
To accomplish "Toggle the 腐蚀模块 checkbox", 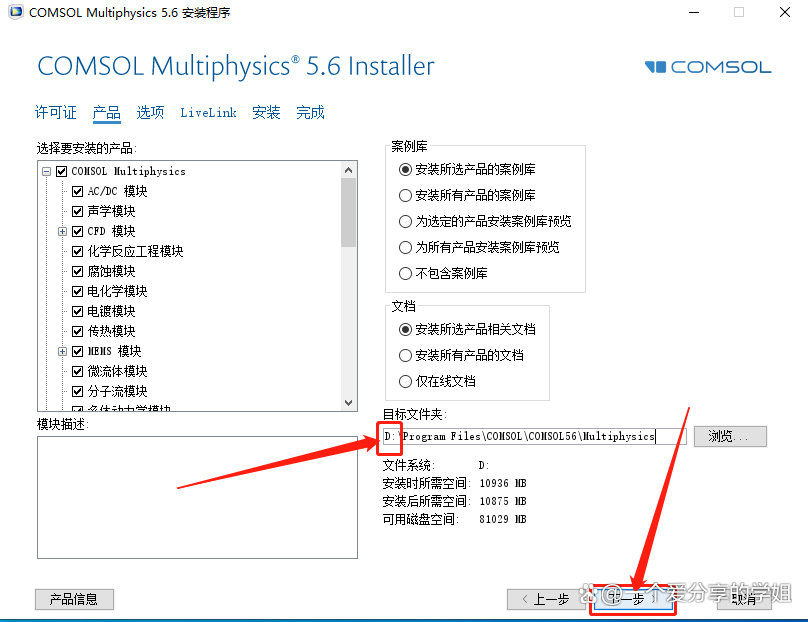I will [77, 271].
